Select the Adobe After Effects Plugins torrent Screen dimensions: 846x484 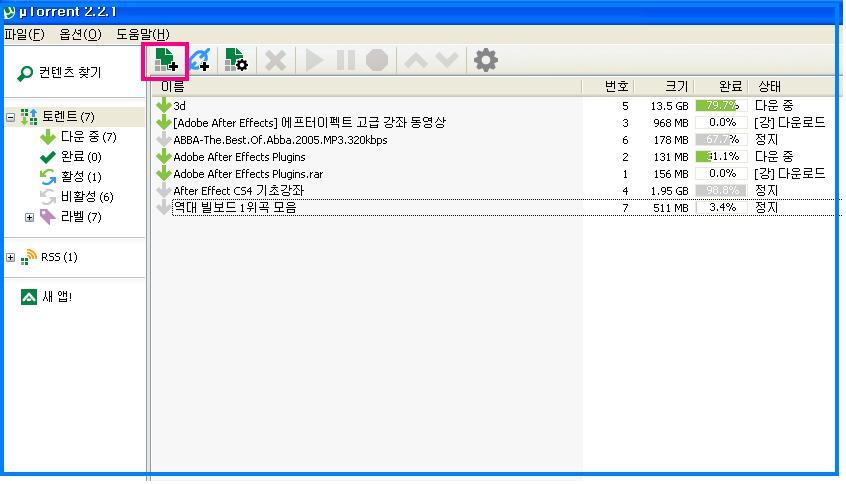point(495,156)
